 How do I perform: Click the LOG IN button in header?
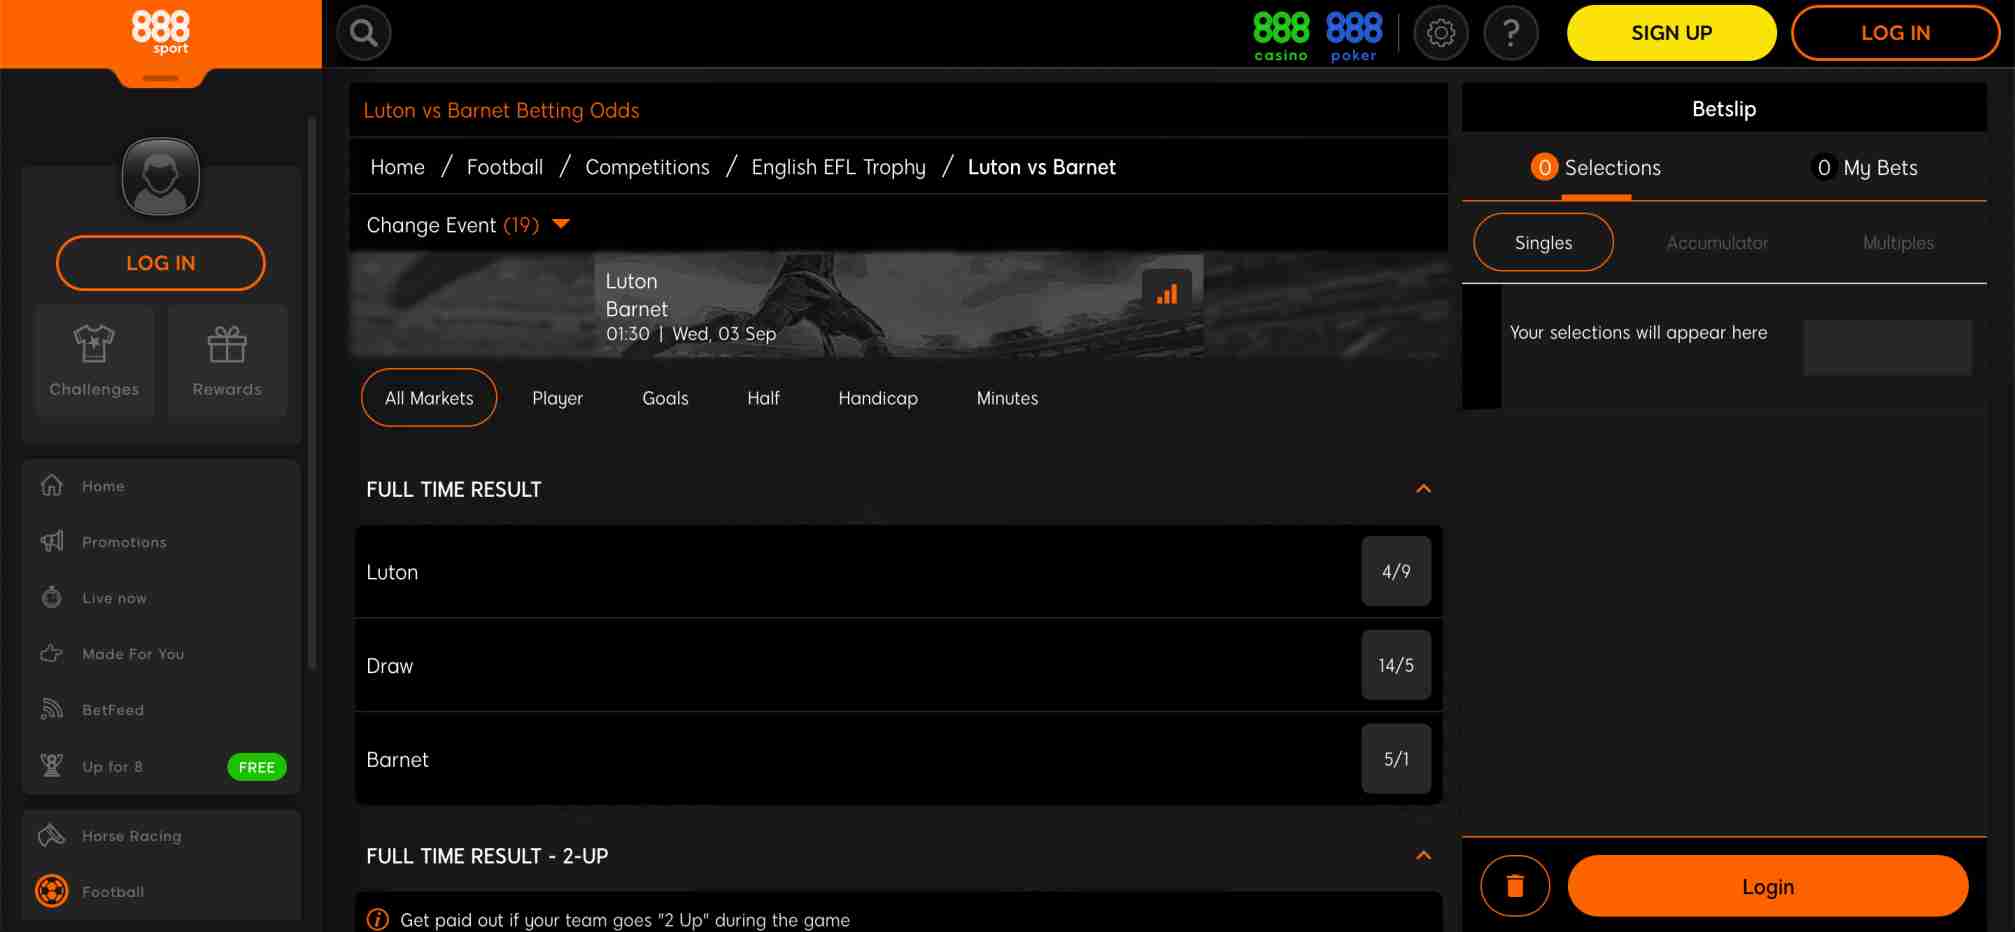tap(1895, 33)
